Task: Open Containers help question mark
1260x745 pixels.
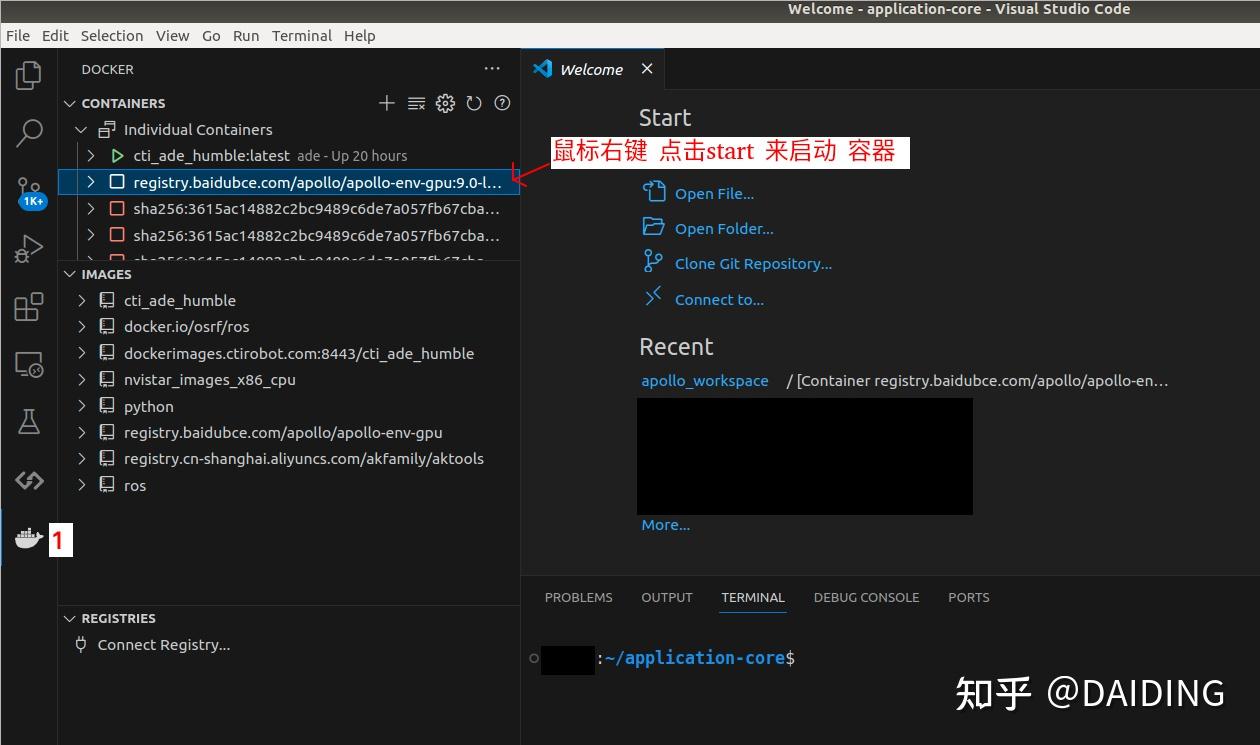Action: pyautogui.click(x=503, y=103)
